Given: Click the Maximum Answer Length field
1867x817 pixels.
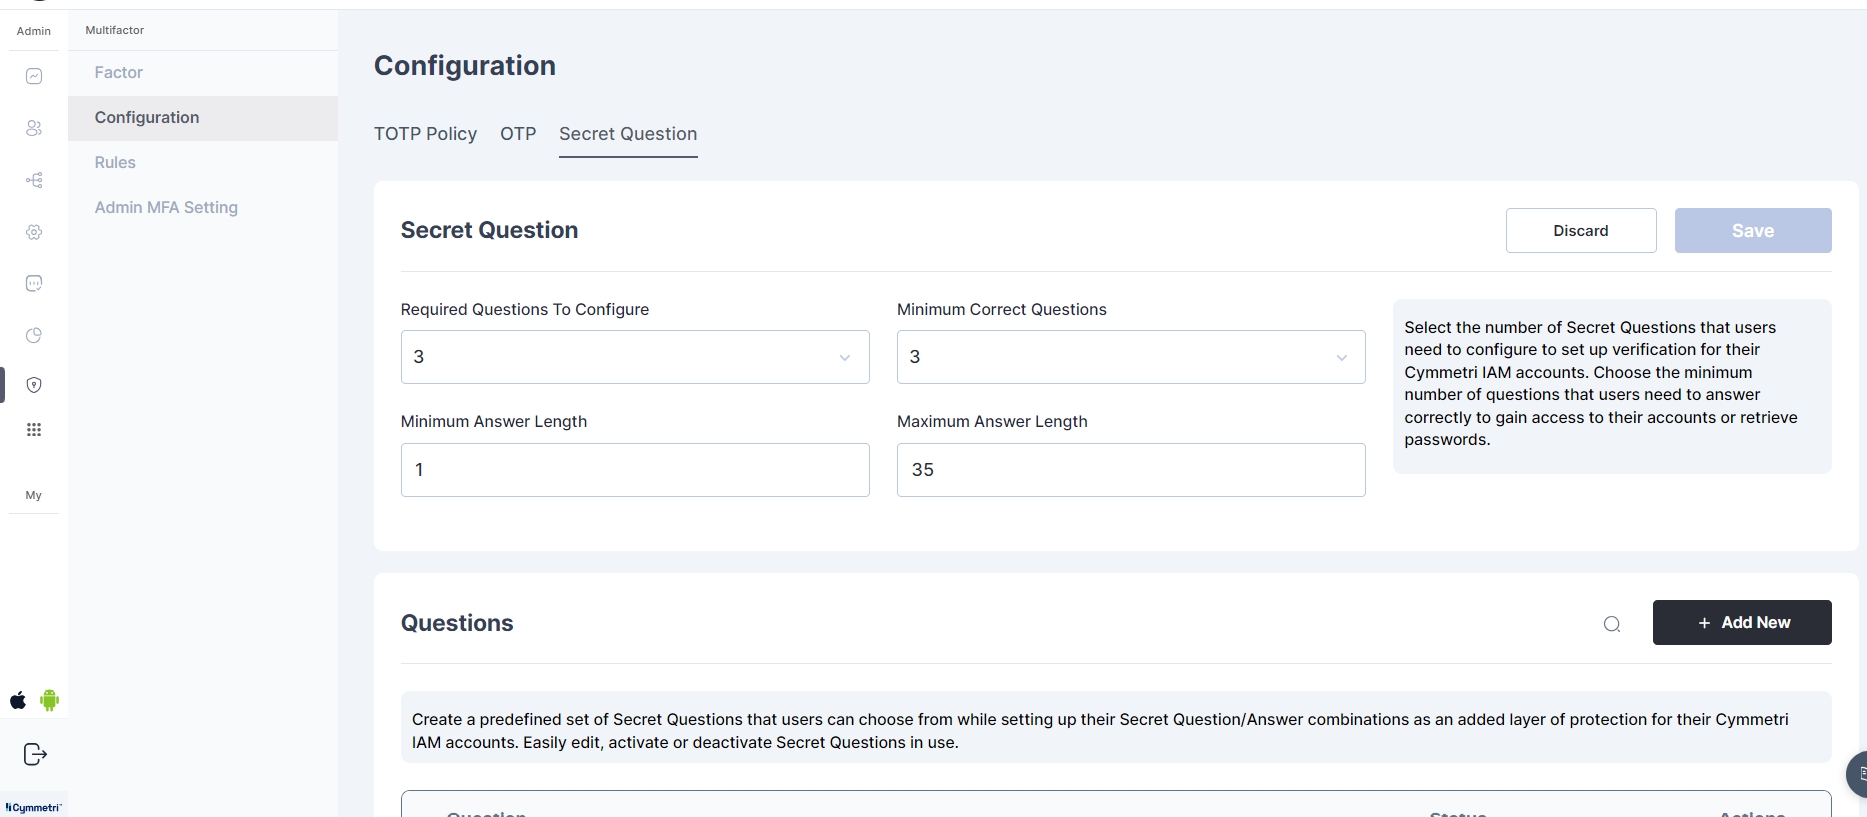Looking at the screenshot, I should tap(1130, 470).
